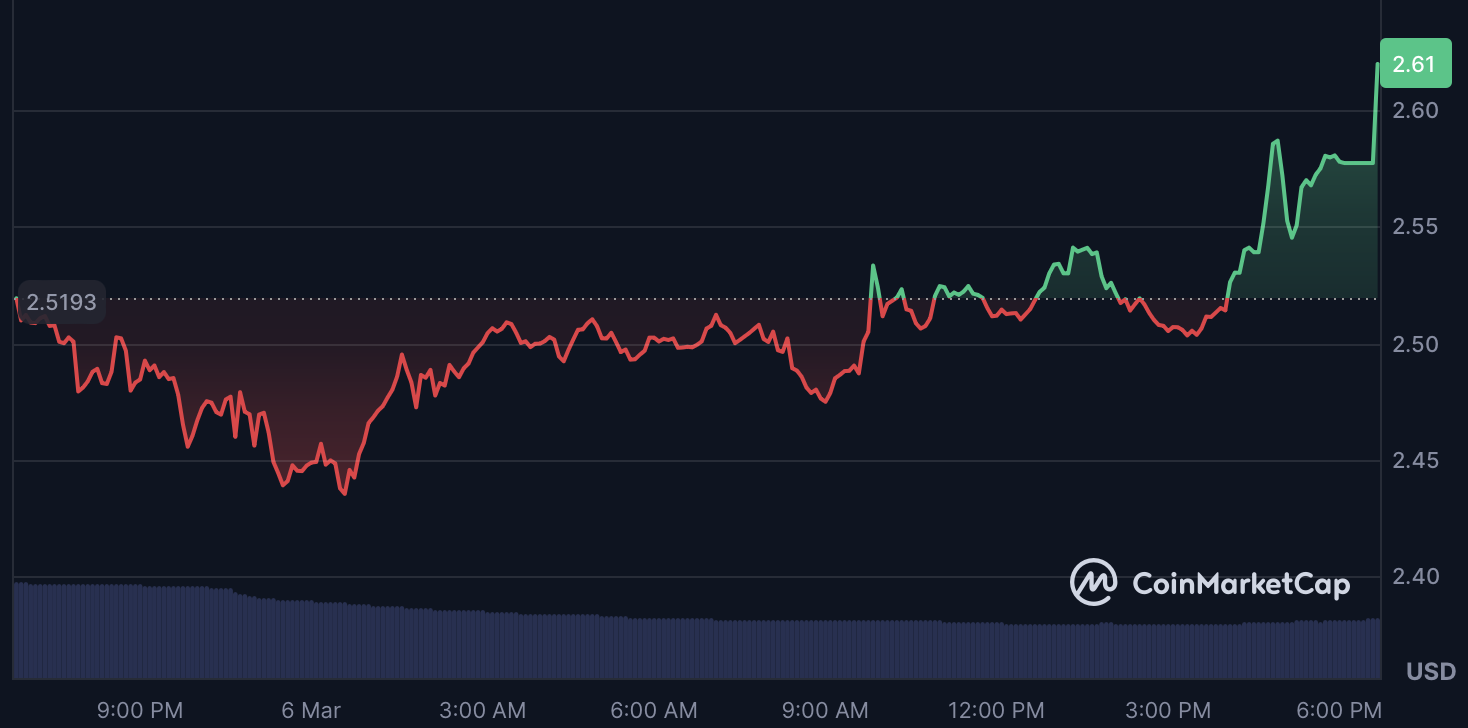Click the 6:00 PM time axis label
Image resolution: width=1468 pixels, height=728 pixels.
coord(1338,711)
